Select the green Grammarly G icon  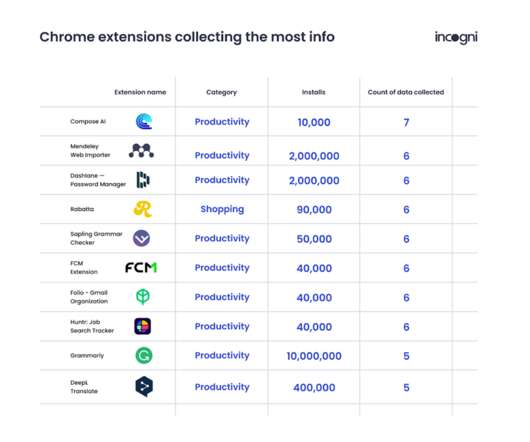pyautogui.click(x=144, y=355)
